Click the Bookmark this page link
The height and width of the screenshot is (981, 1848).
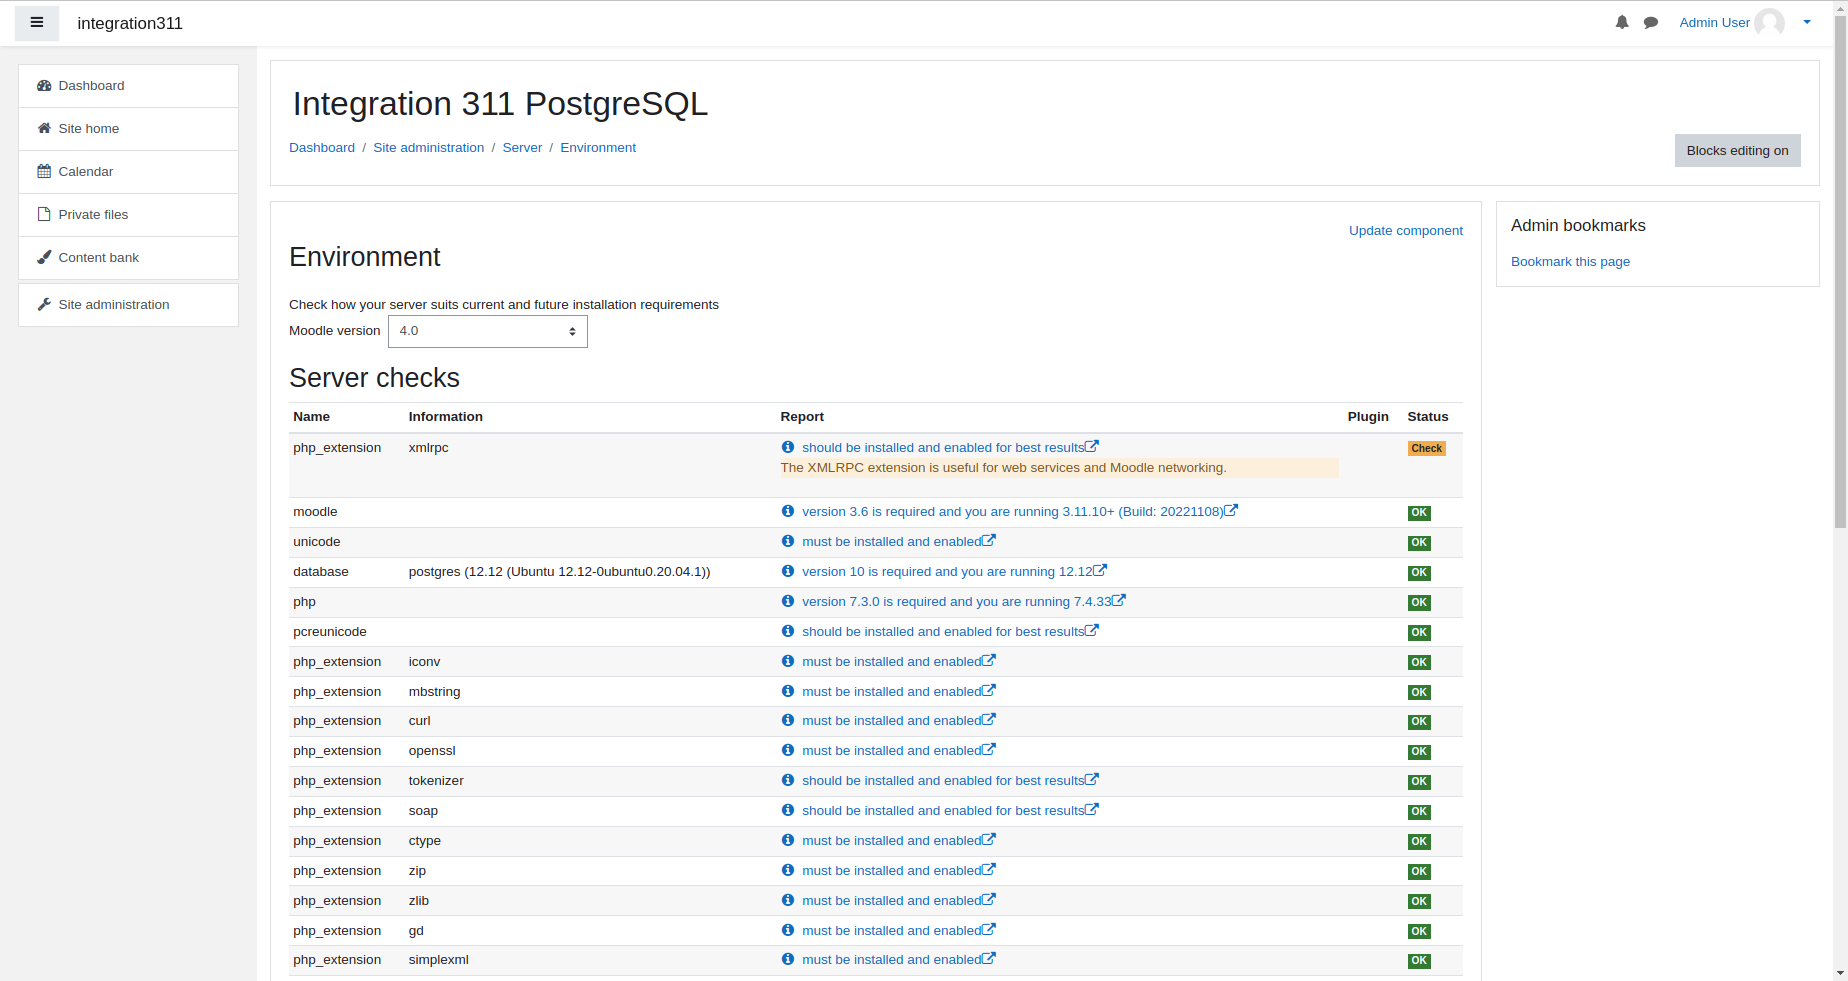click(x=1570, y=262)
